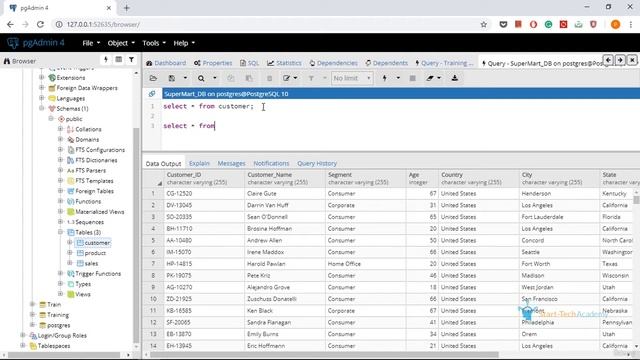Click the copy toolbar icon
The height and width of the screenshot is (360, 640).
[x=231, y=78]
